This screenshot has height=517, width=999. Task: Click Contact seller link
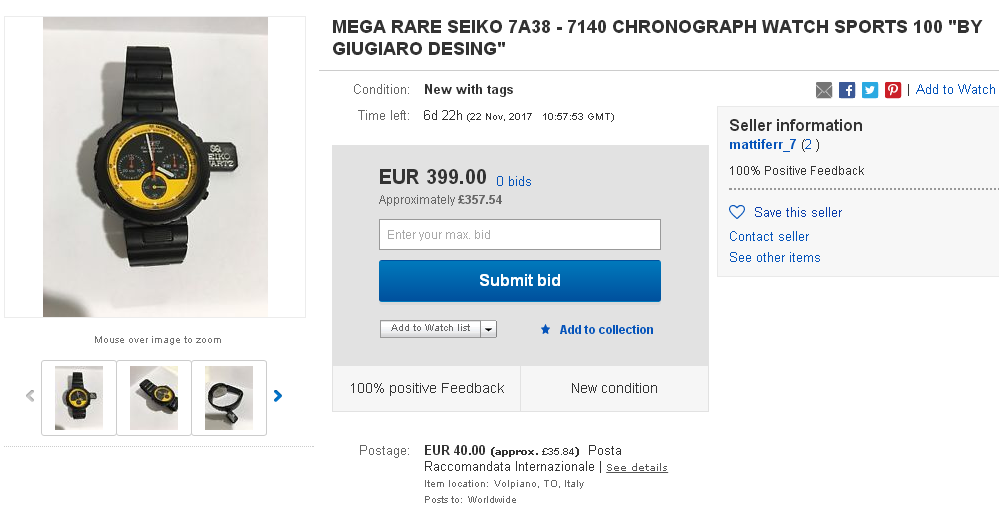[x=769, y=237]
